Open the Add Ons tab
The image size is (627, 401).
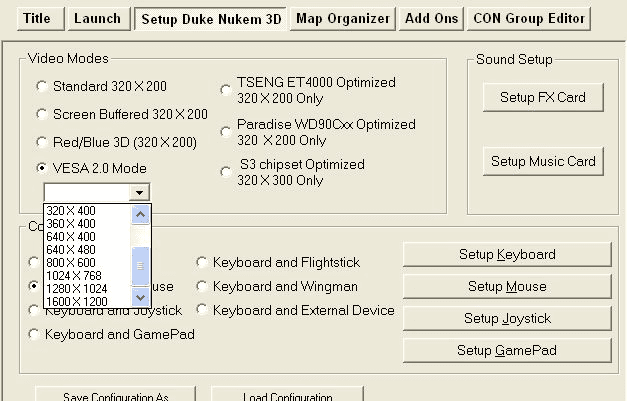click(431, 19)
